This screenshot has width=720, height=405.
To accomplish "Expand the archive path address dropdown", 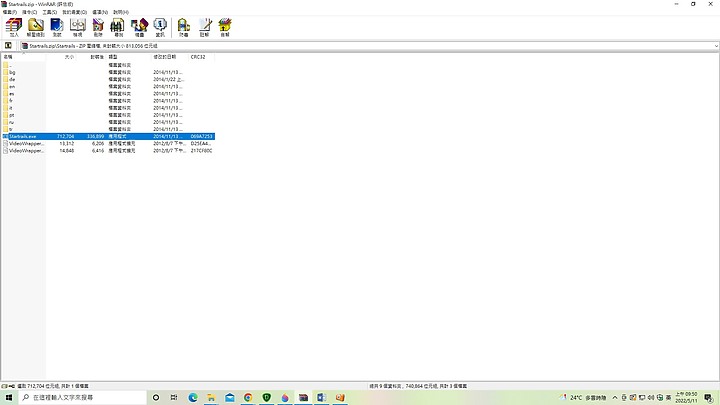I will point(716,46).
